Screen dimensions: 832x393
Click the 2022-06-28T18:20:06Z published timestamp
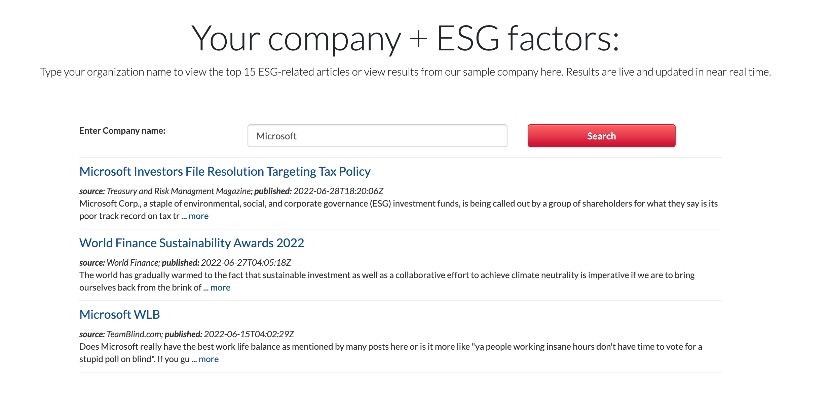(x=338, y=191)
